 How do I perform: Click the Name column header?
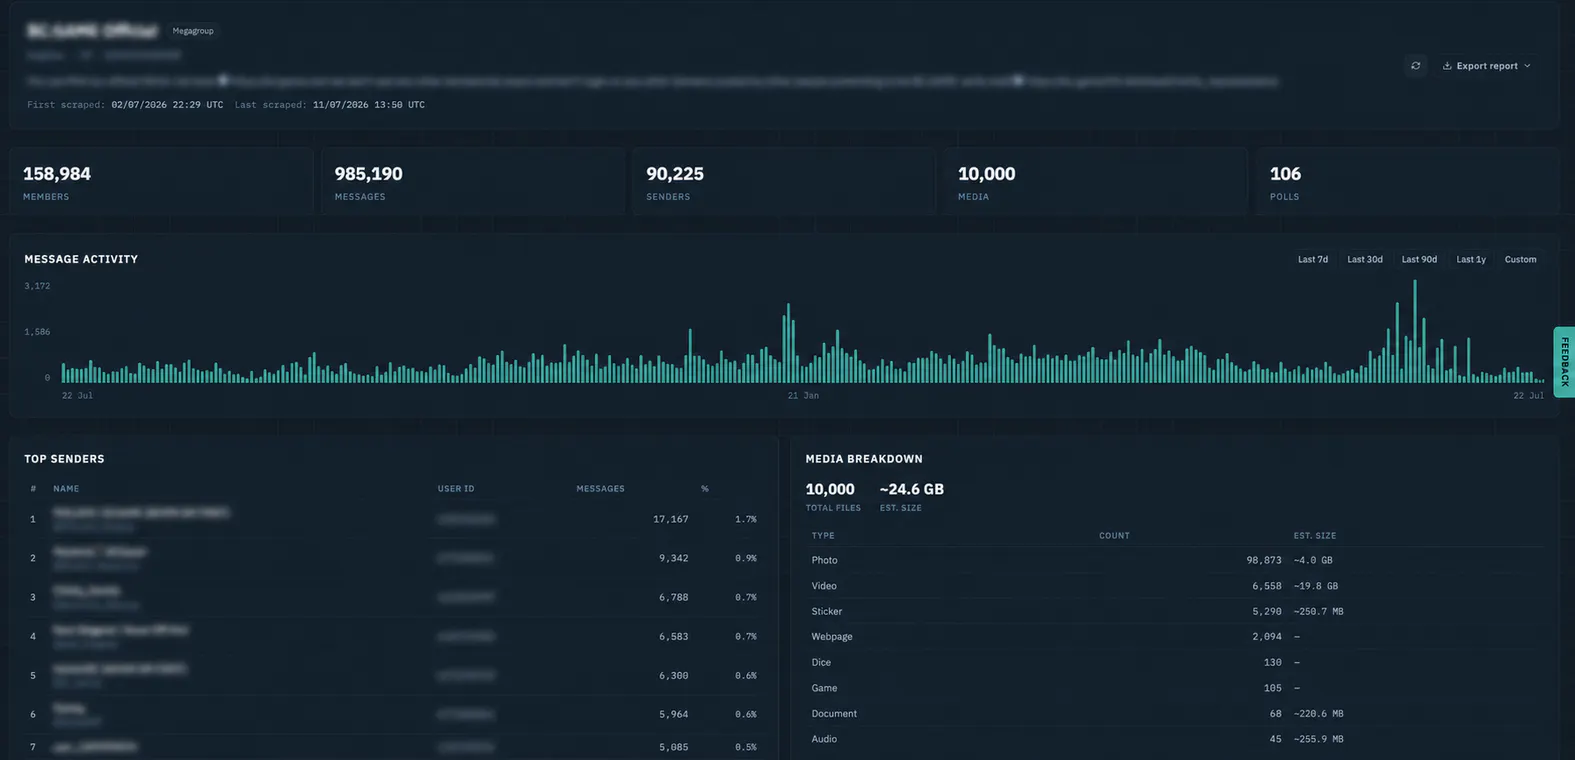pyautogui.click(x=66, y=489)
